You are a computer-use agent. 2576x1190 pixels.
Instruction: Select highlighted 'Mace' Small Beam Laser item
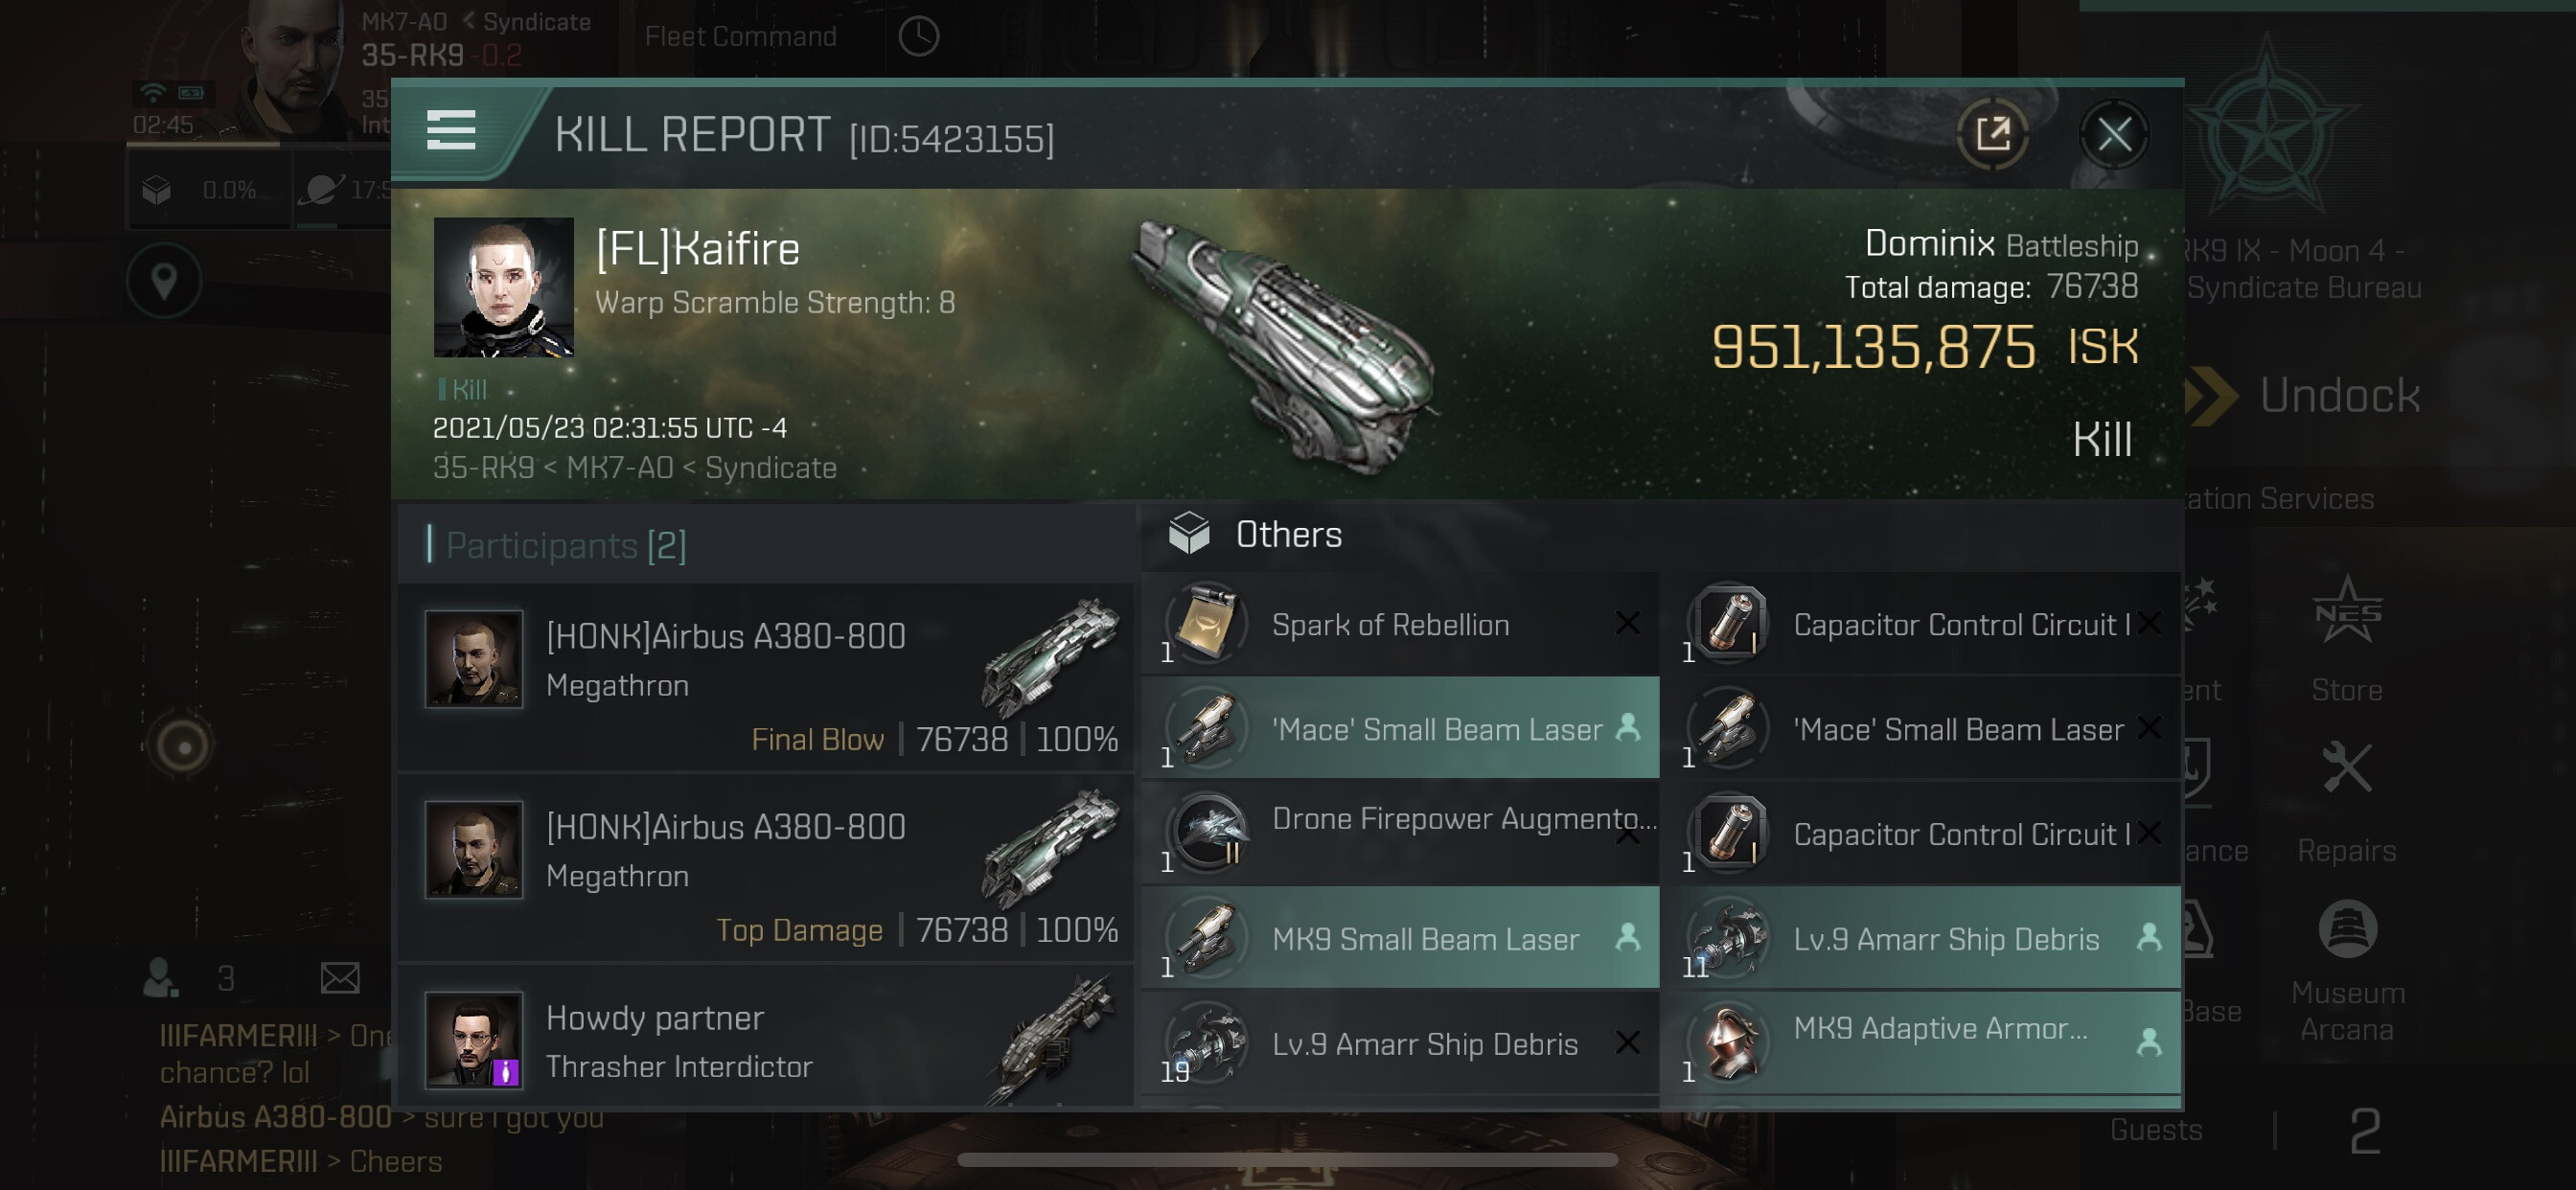click(1399, 729)
